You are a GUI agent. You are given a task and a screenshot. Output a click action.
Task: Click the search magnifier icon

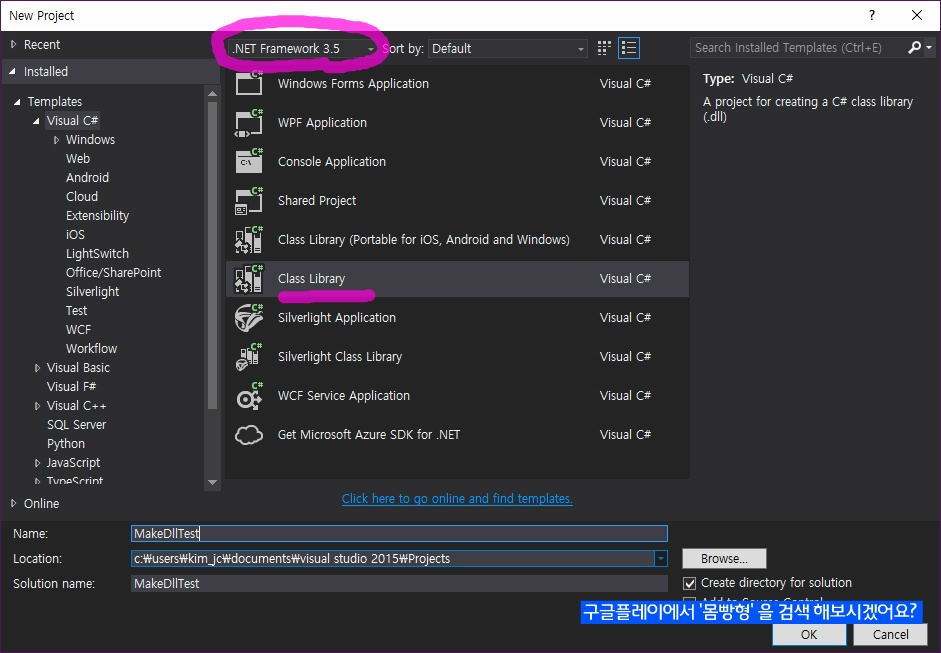point(914,47)
